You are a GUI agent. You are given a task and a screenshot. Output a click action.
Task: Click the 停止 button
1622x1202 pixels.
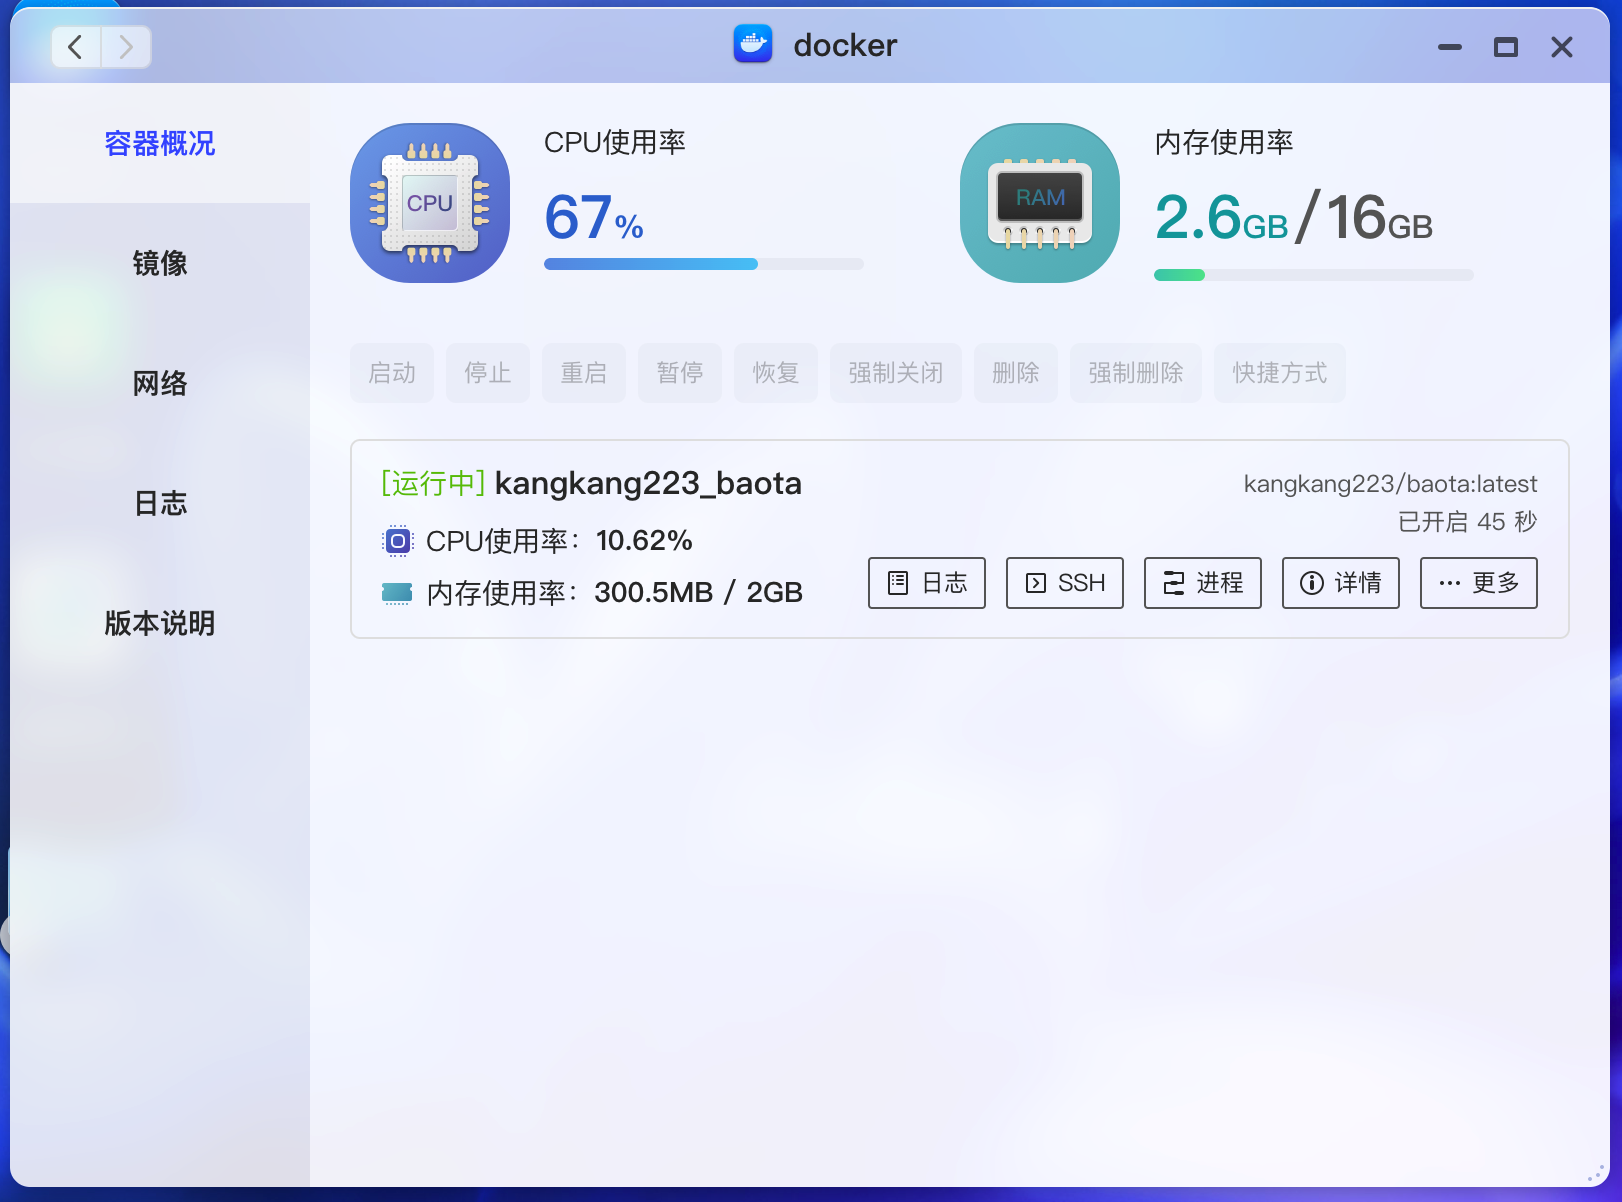(x=488, y=373)
